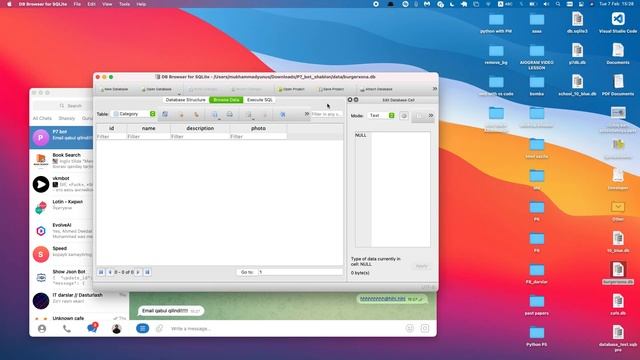The image size is (640, 360).
Task: Click the Telegram Calls phone icon
Action: point(67,329)
